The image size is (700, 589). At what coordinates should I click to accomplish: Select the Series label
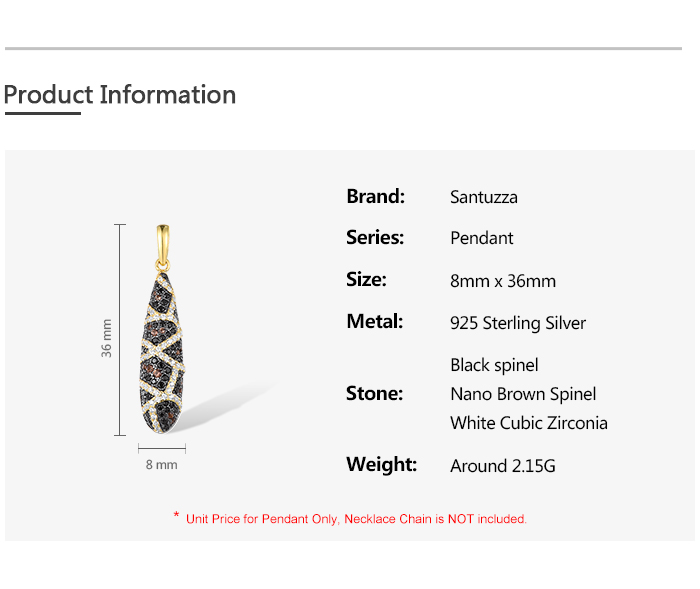coord(375,238)
